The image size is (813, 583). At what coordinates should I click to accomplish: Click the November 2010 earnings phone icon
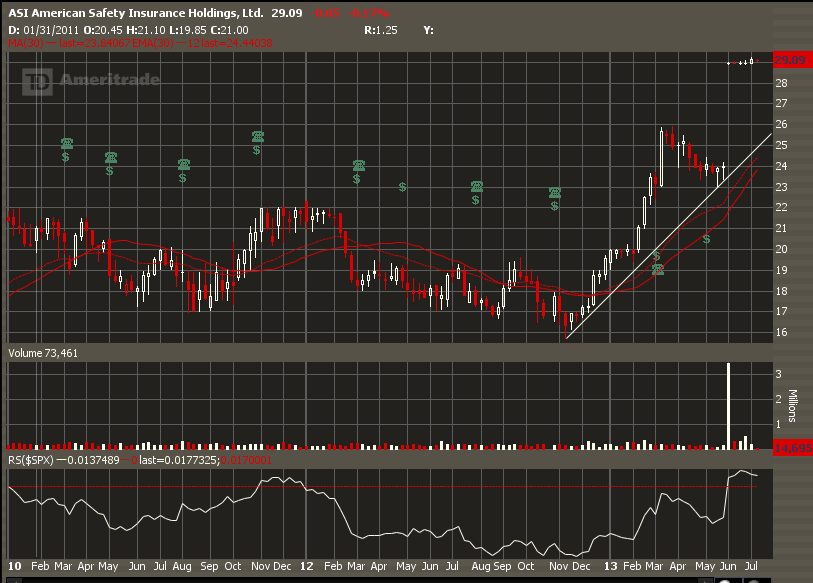click(x=258, y=136)
